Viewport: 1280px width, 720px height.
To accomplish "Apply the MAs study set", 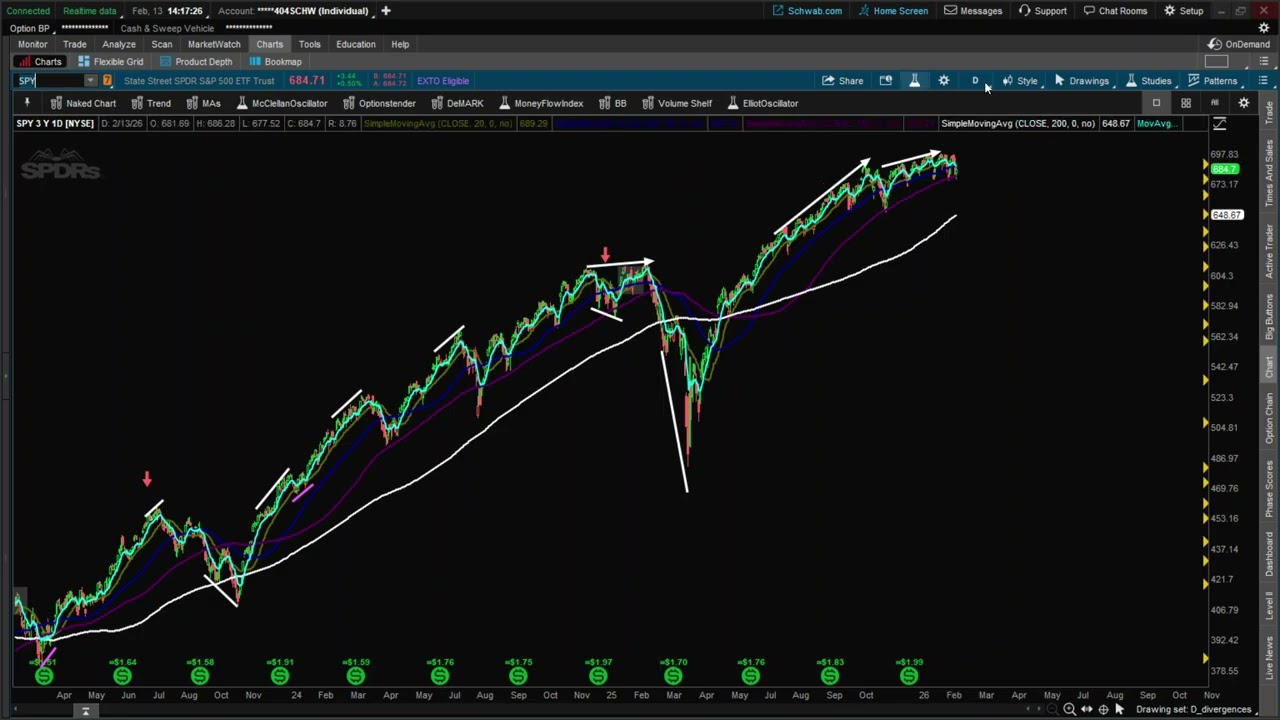I will (203, 103).
